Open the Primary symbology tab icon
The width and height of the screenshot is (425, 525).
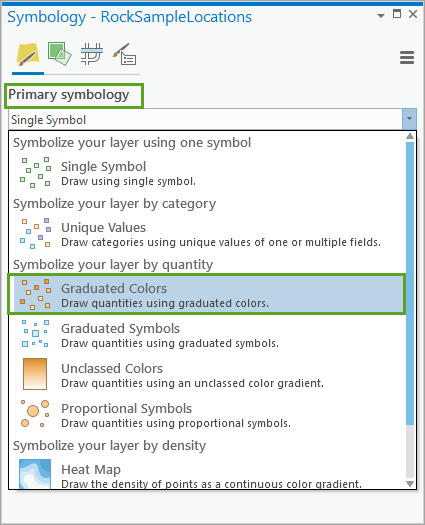click(28, 54)
